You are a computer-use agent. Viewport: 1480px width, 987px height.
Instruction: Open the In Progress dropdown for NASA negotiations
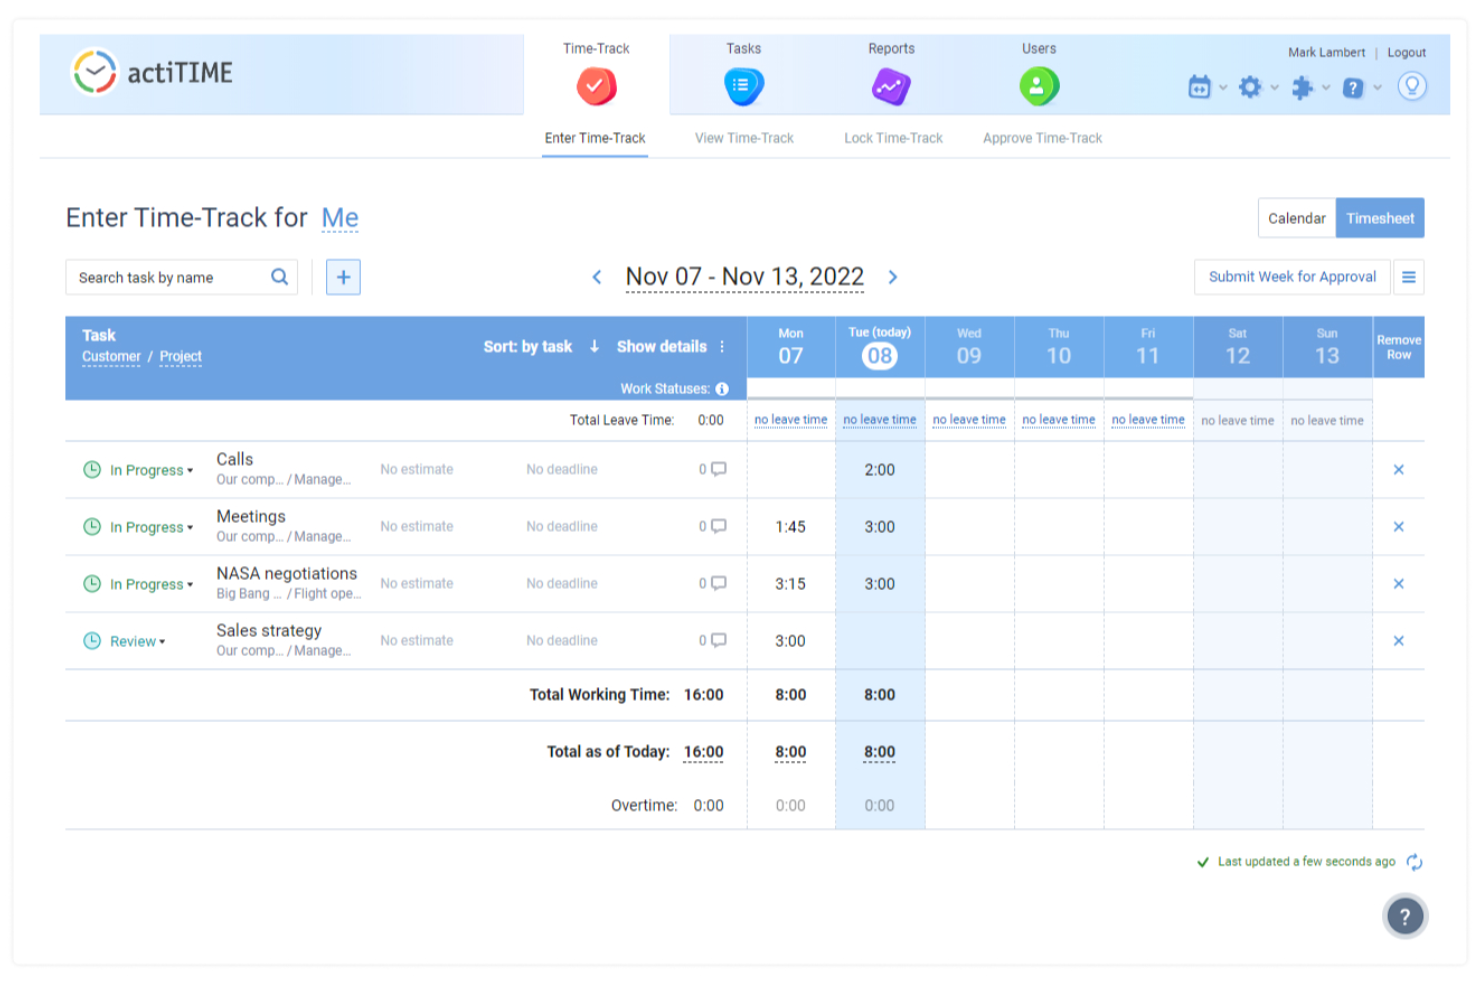151,584
